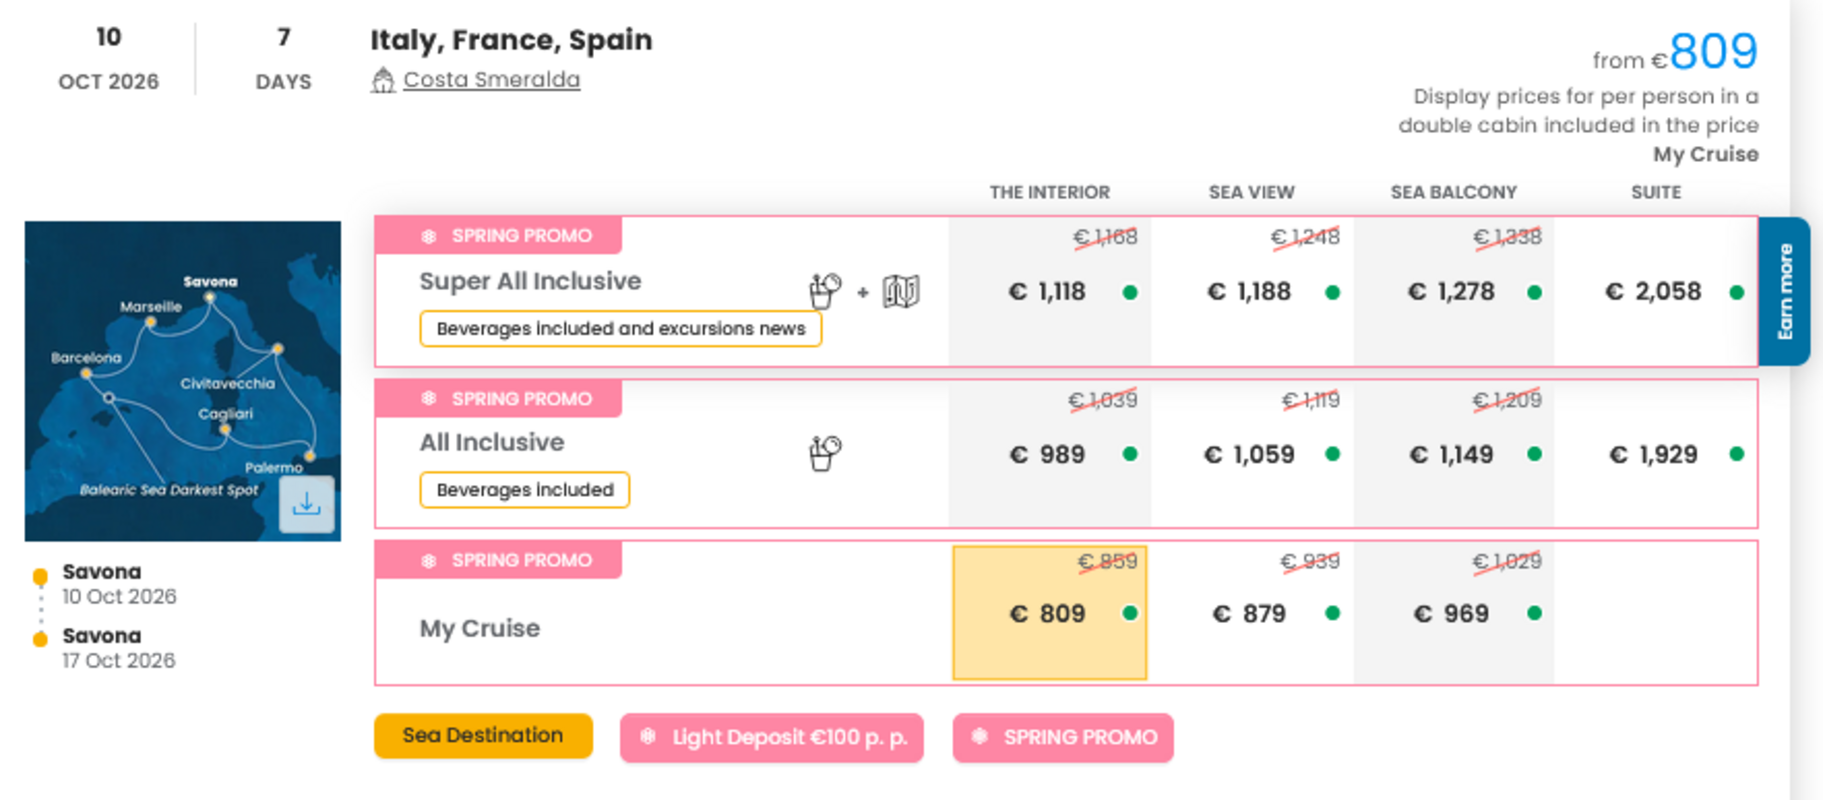1823x800 pixels.
Task: Click the beverages icon in Super All Inclusive
Action: [825, 291]
